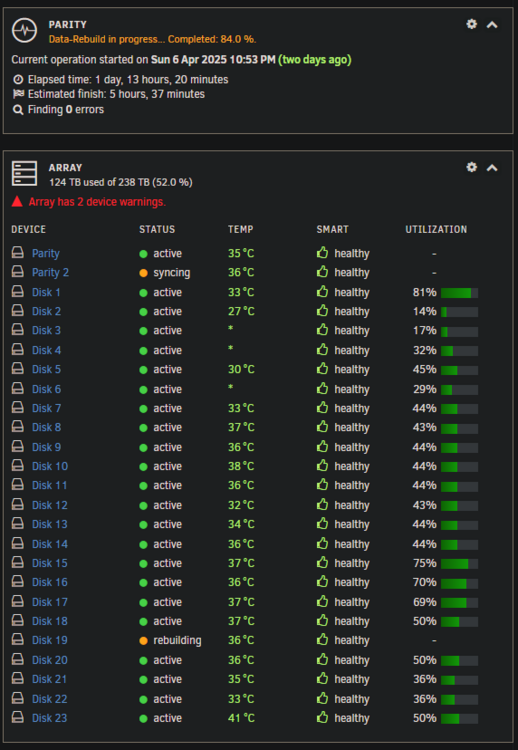Click the UTILIZATION column header
The height and width of the screenshot is (750, 518).
point(436,230)
